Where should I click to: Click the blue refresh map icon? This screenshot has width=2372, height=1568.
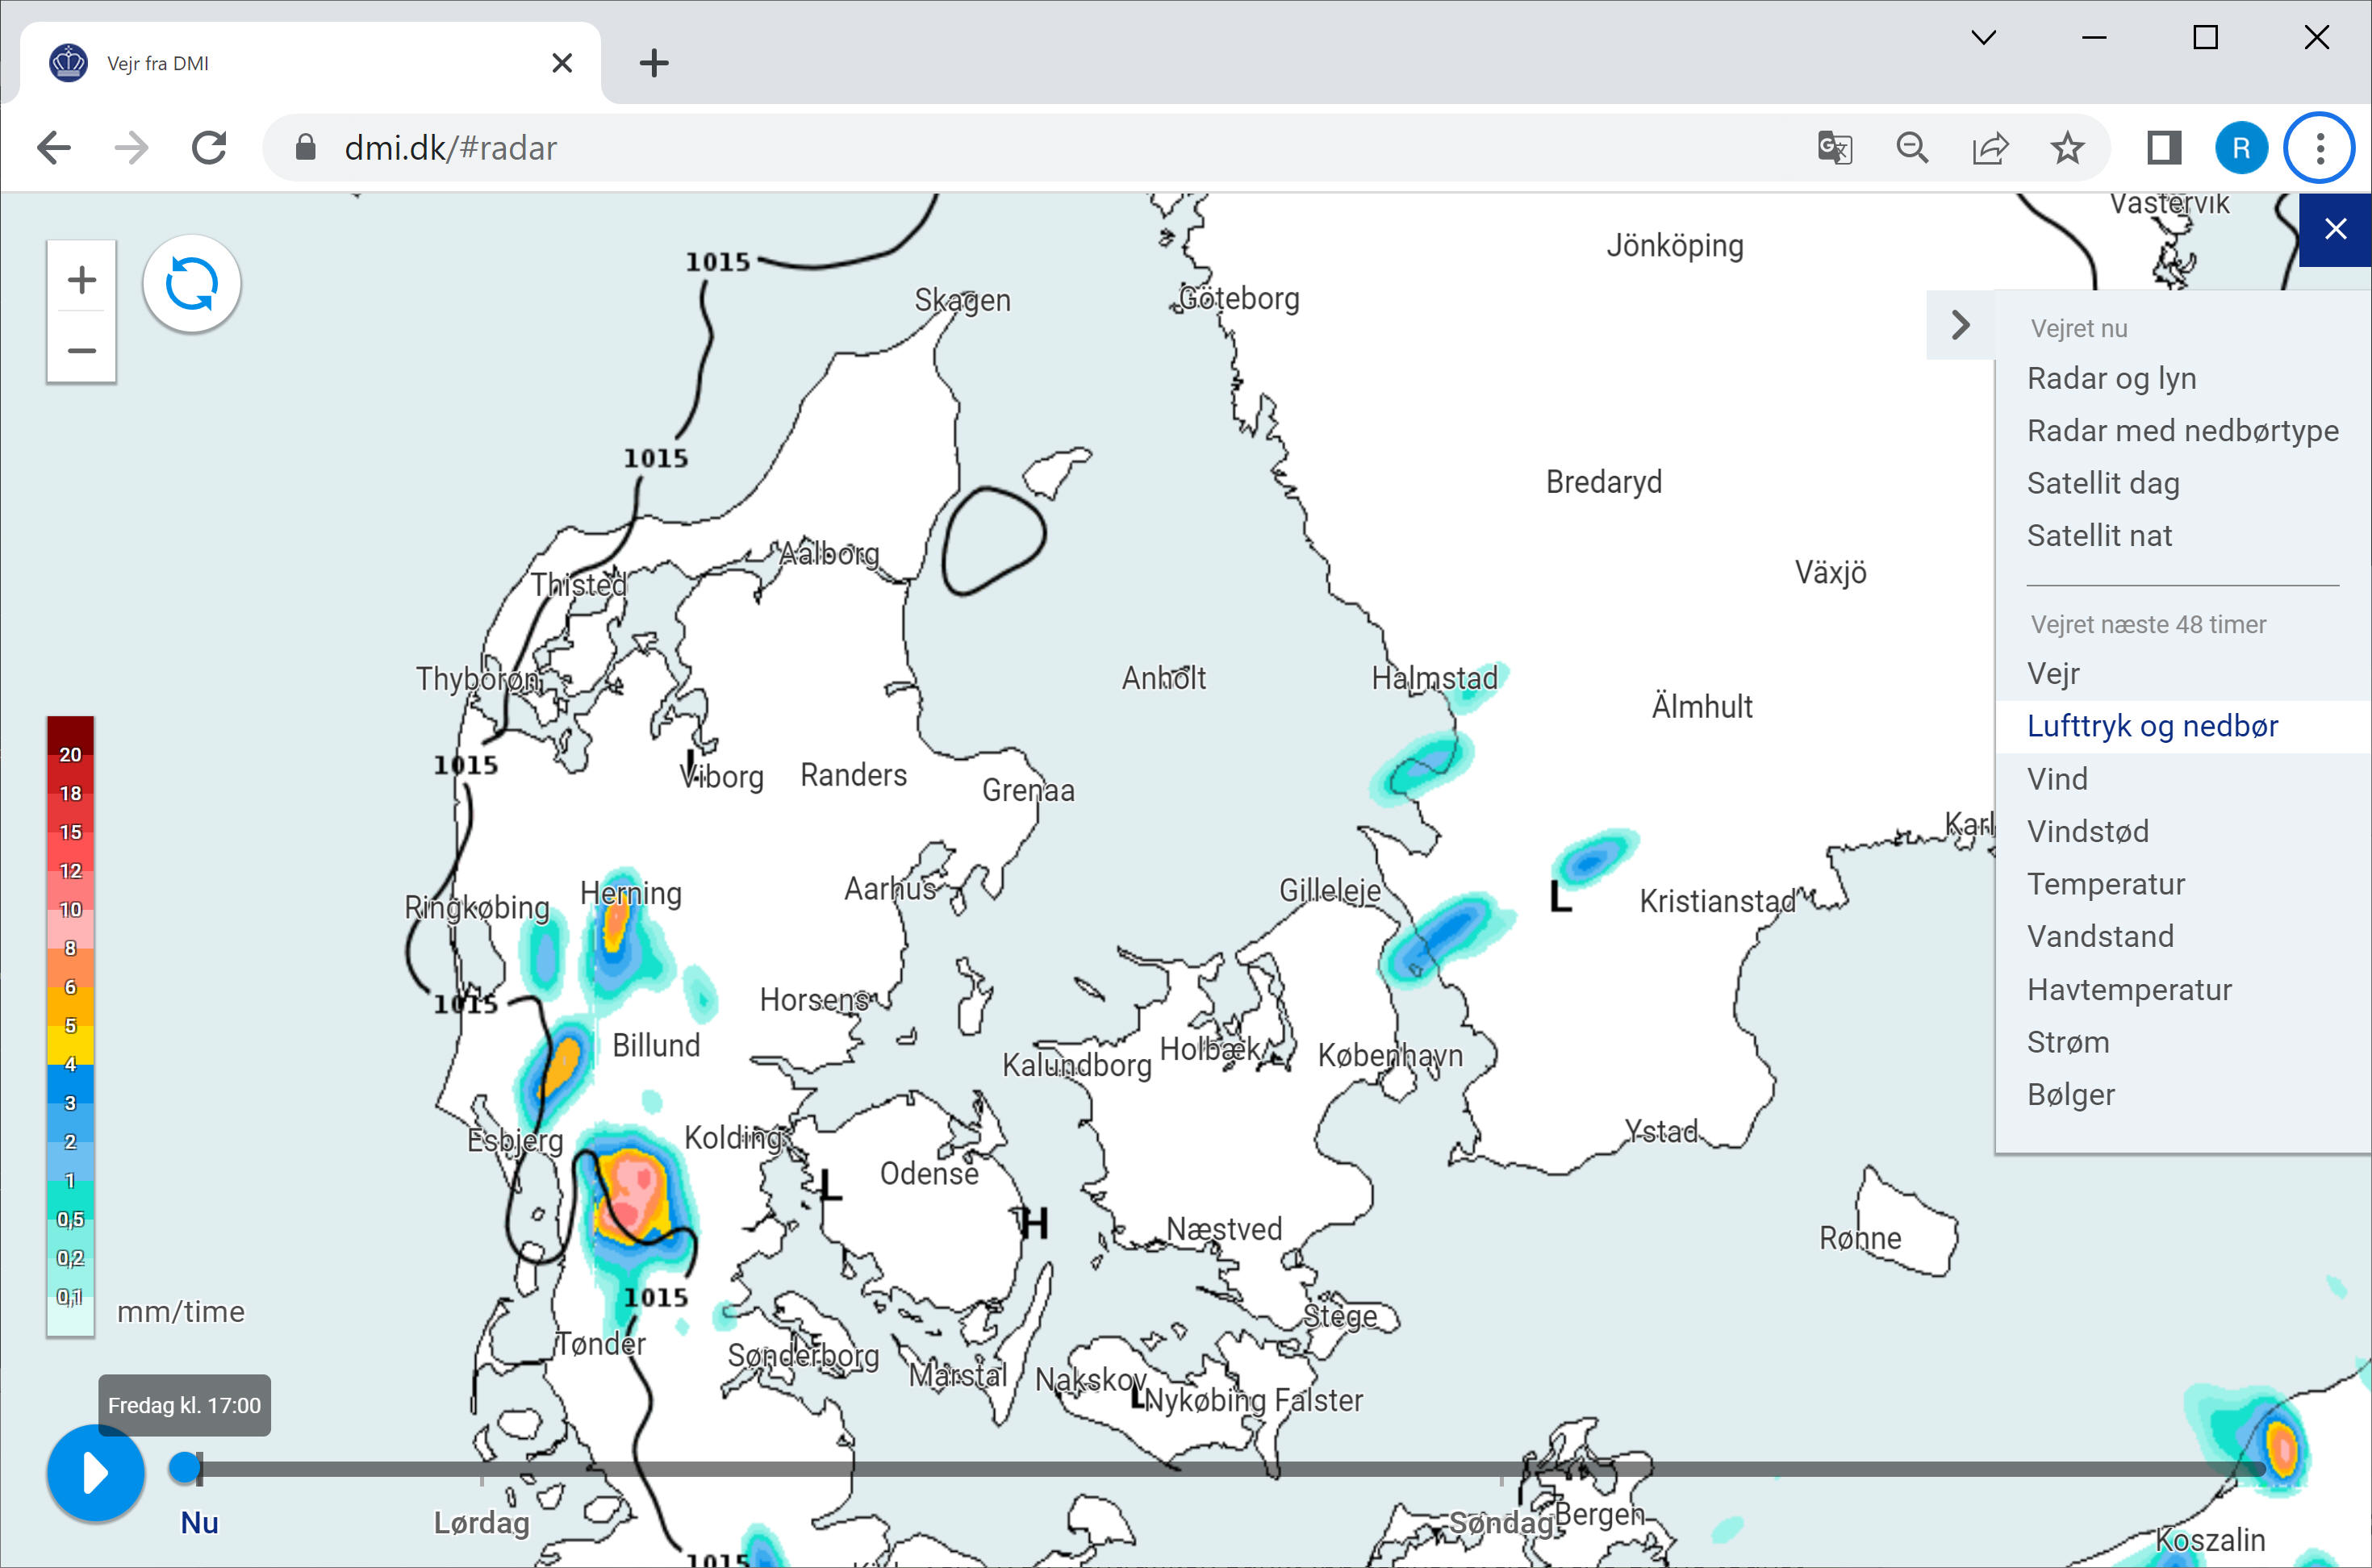tap(191, 284)
